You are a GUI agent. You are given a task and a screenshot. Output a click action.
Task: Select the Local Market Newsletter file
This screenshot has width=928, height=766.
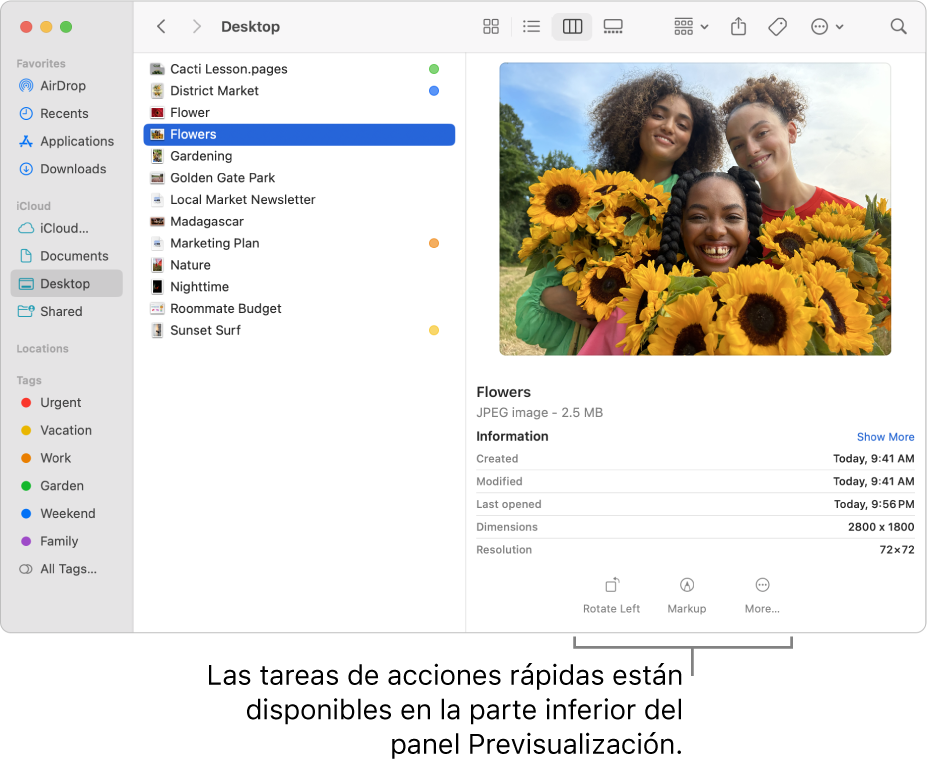pos(299,200)
